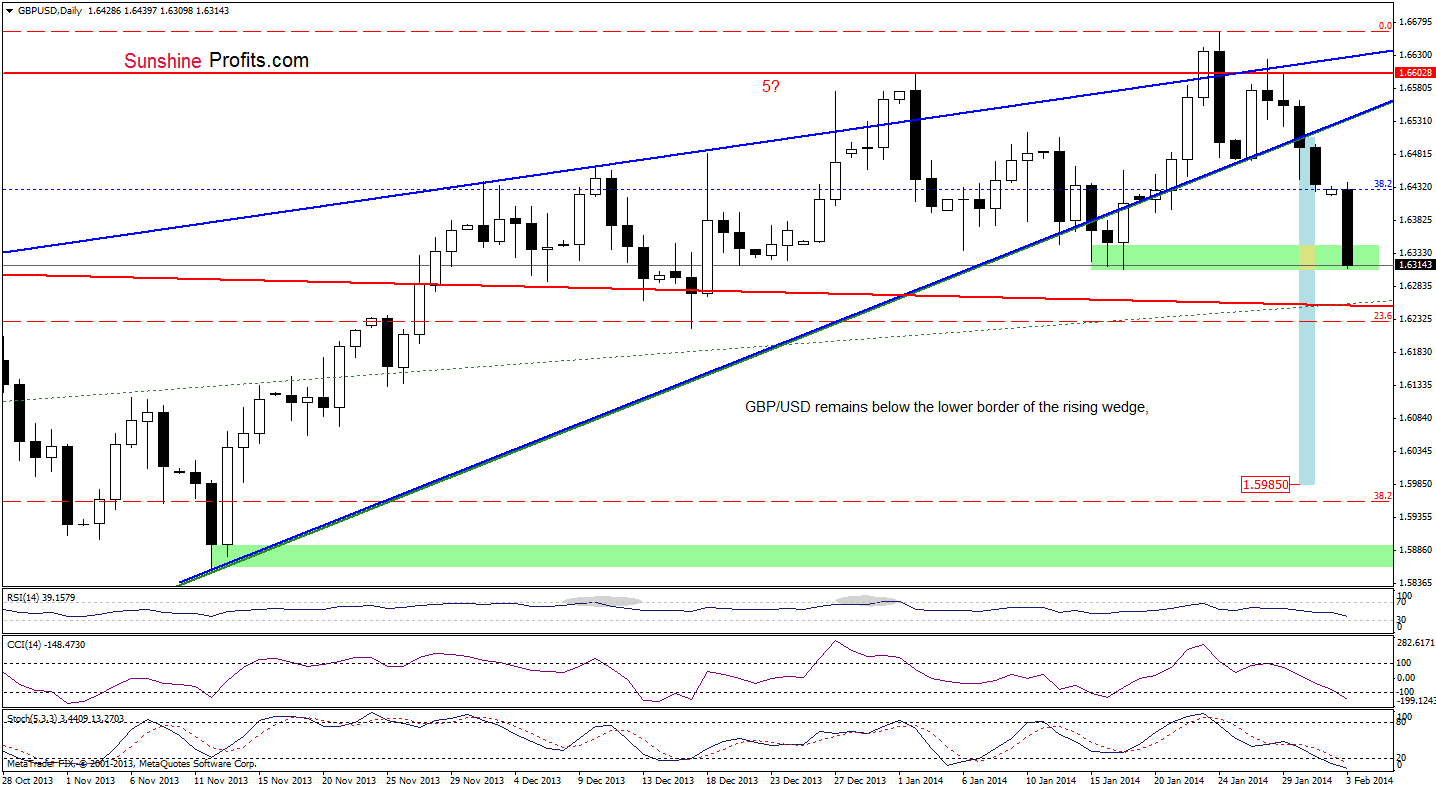Click the 1.60345 price axis value
This screenshot has height=789, width=1436.
1416,450
